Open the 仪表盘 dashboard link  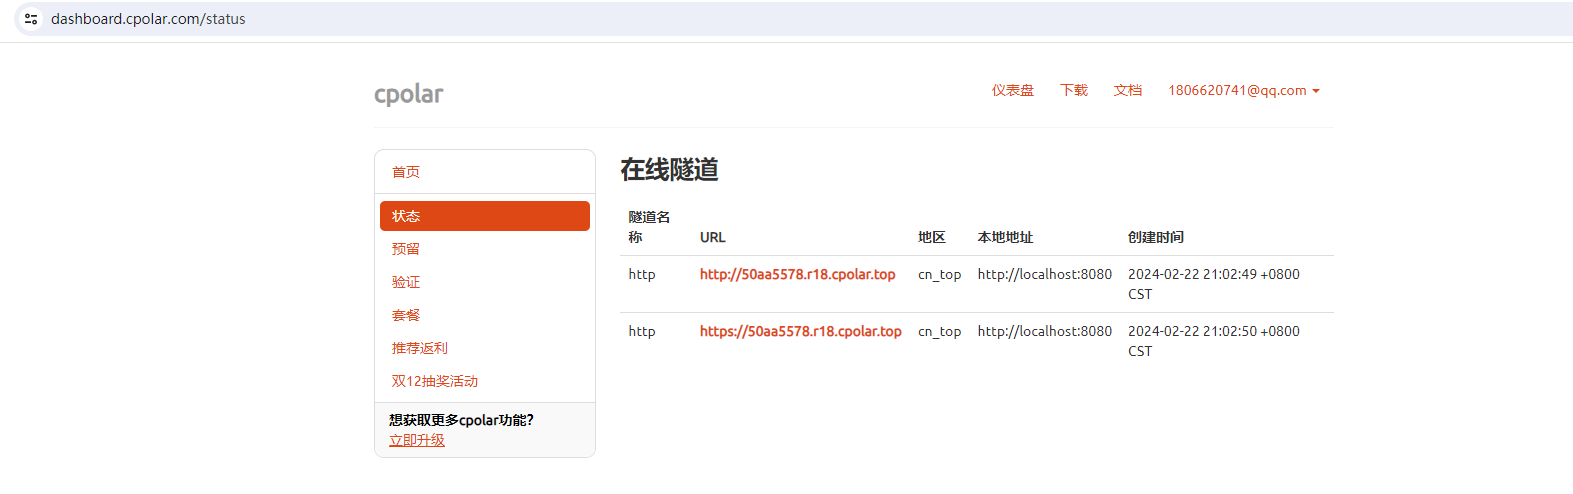pyautogui.click(x=1012, y=90)
